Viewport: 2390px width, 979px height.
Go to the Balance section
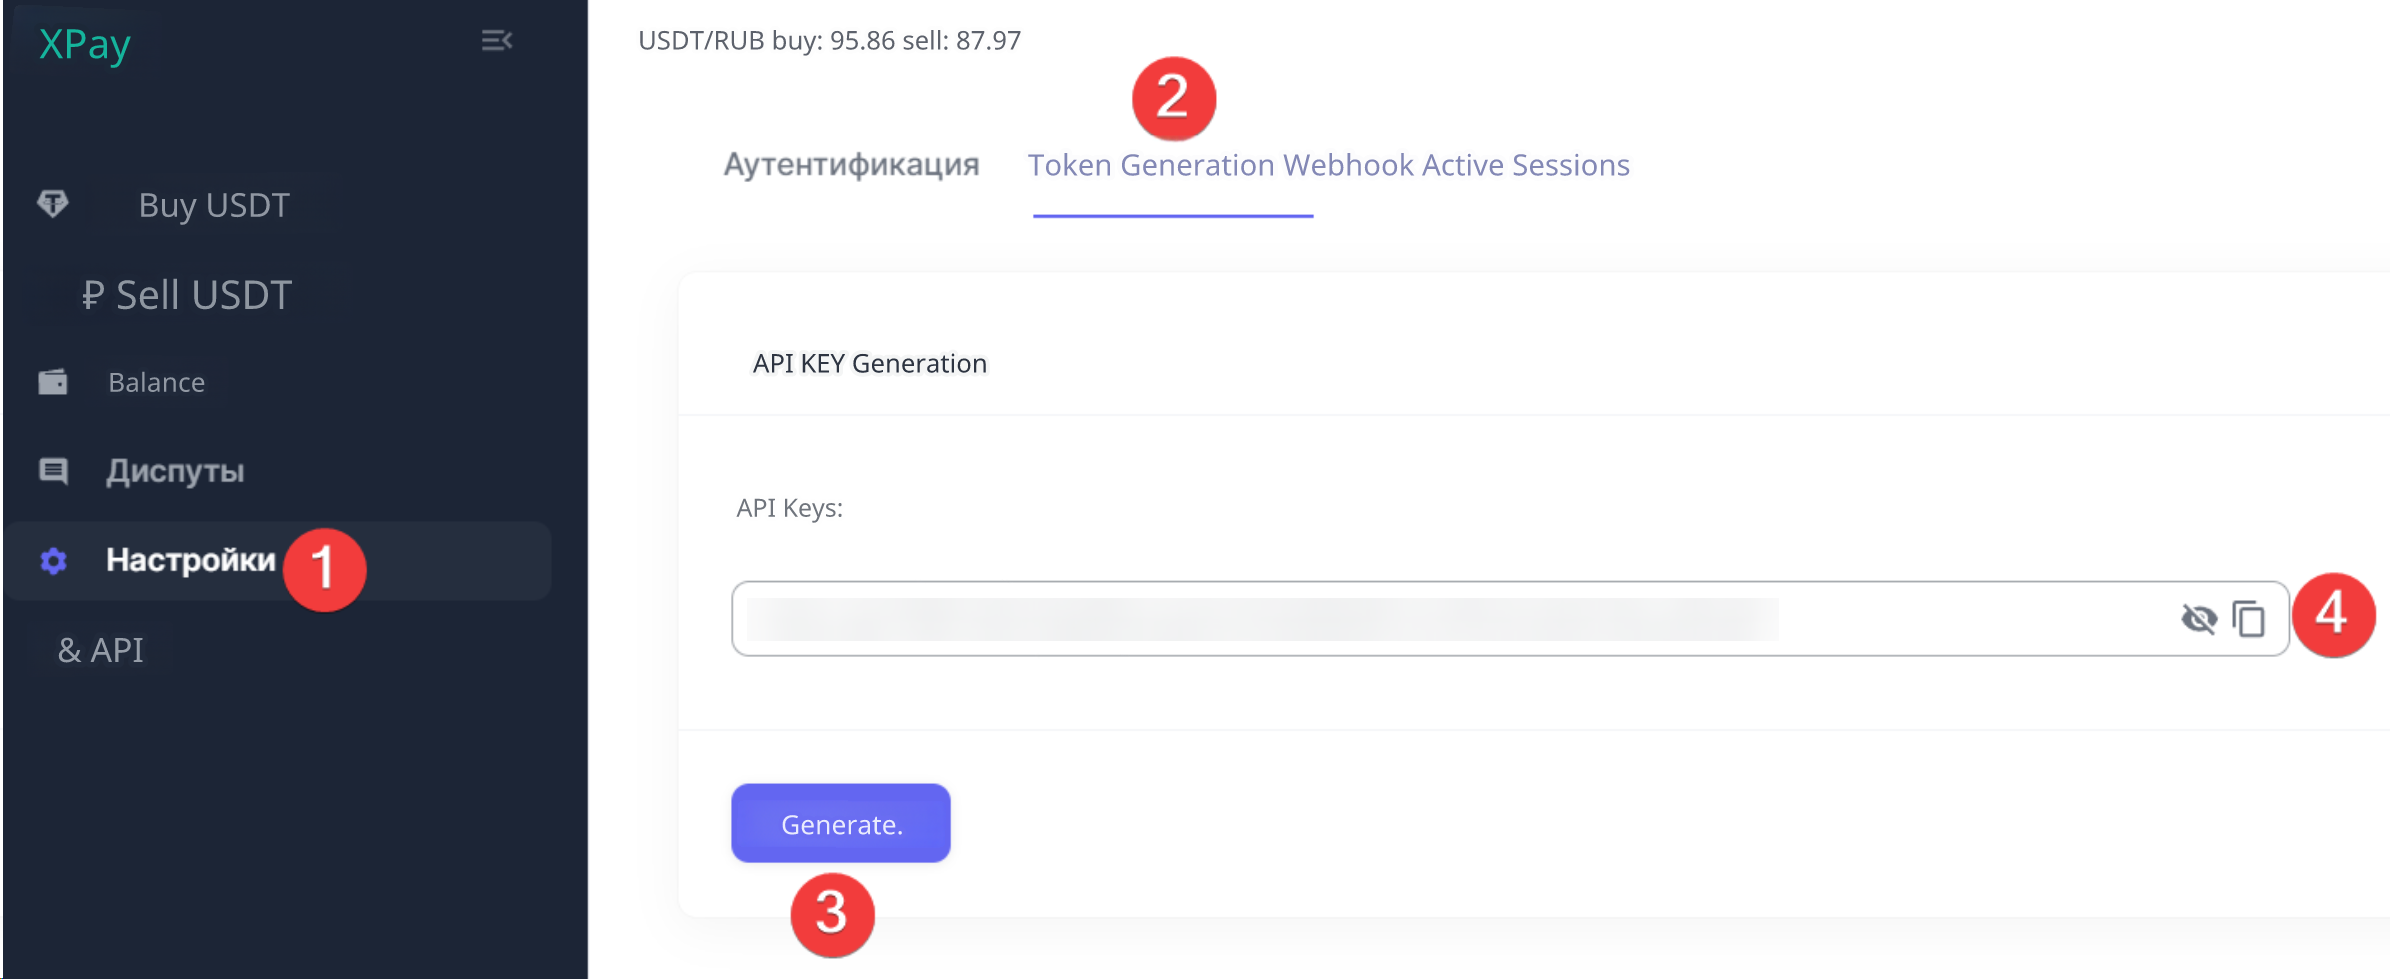156,382
